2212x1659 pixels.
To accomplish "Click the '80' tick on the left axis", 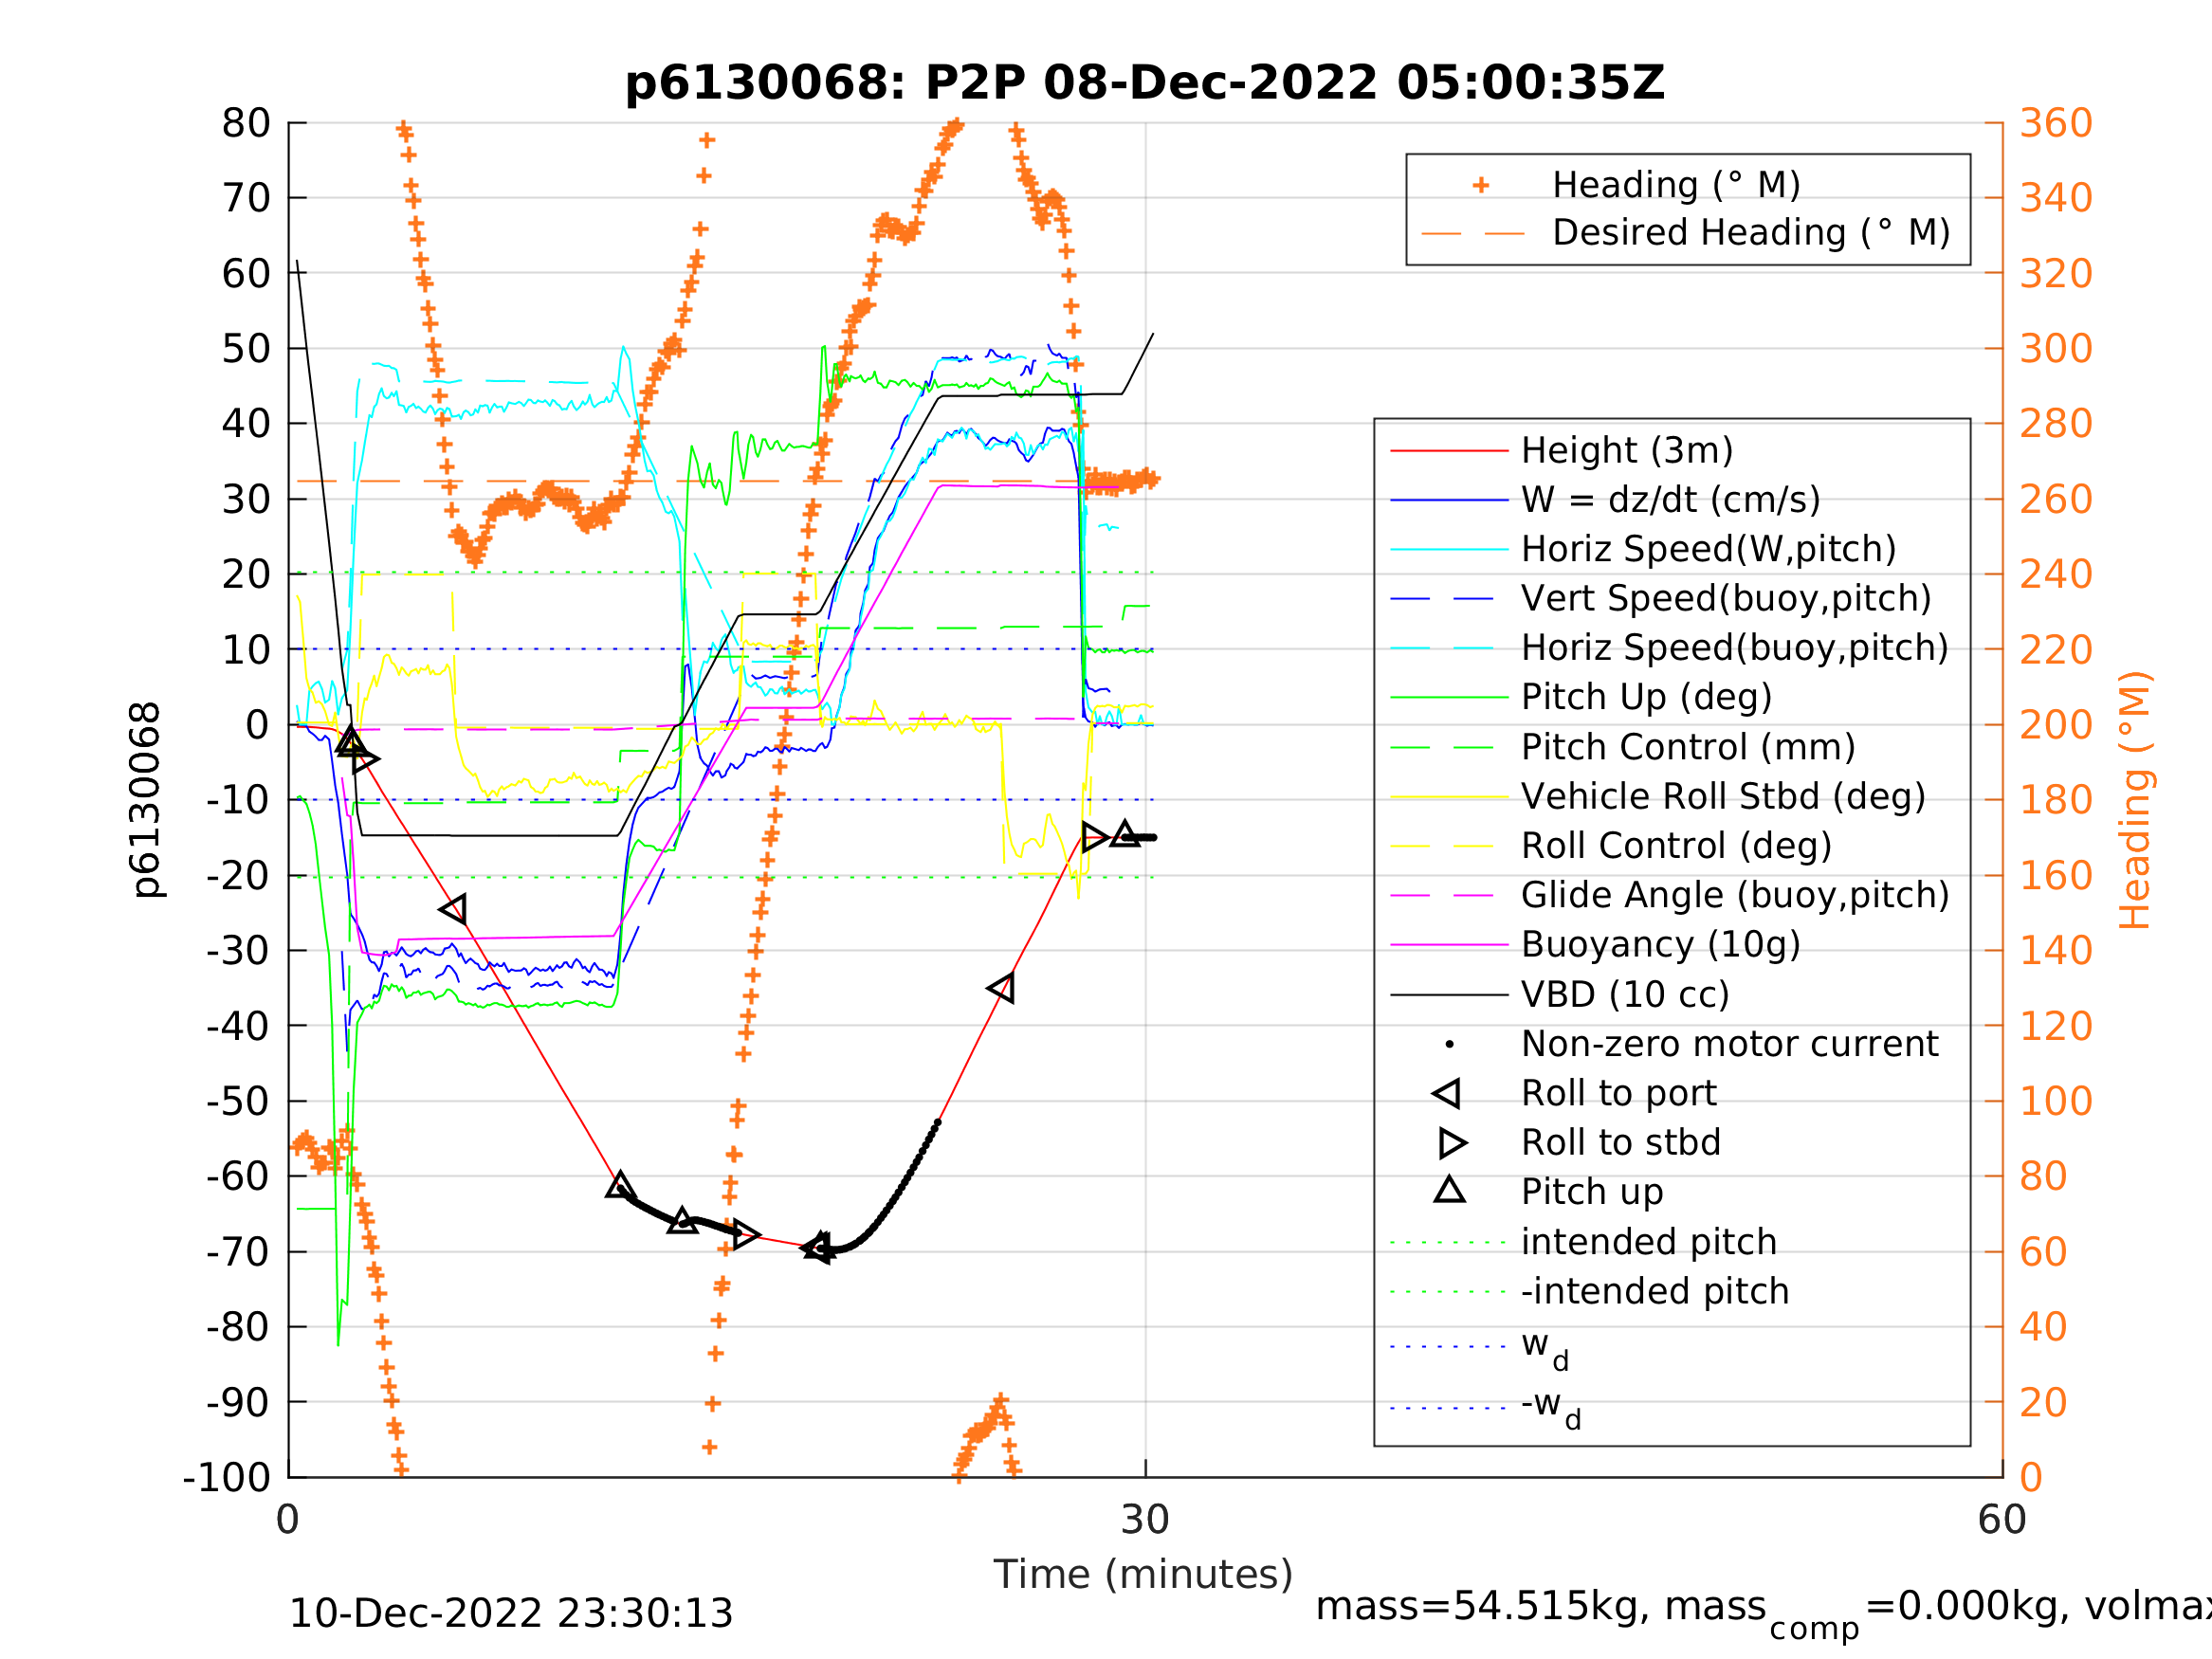I will click(x=246, y=124).
